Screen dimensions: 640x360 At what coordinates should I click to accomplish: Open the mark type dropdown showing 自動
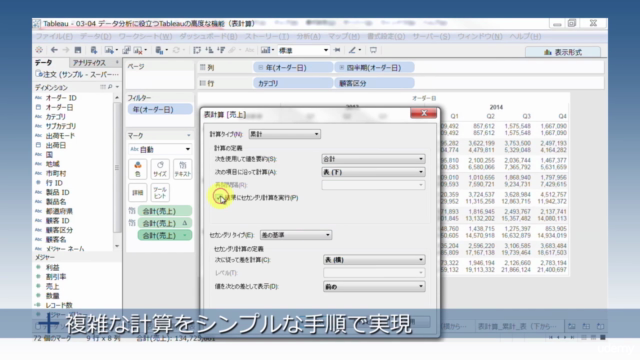(x=160, y=149)
